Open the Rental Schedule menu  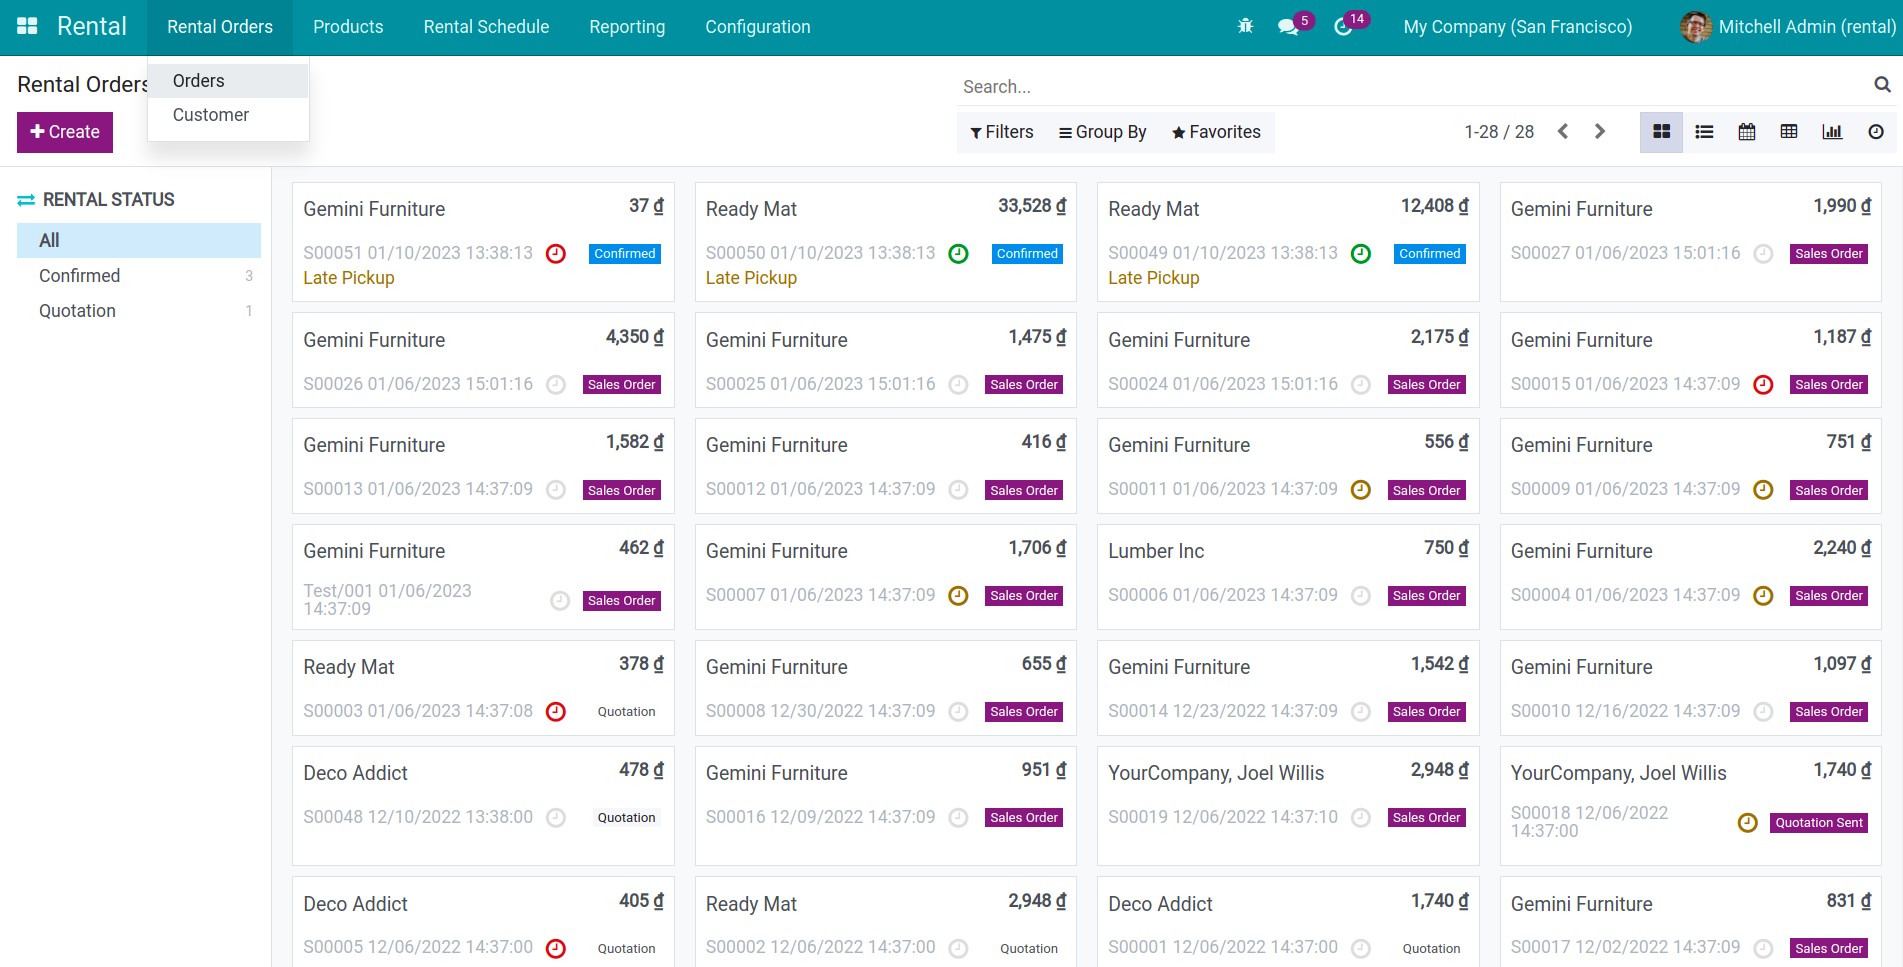coord(486,27)
